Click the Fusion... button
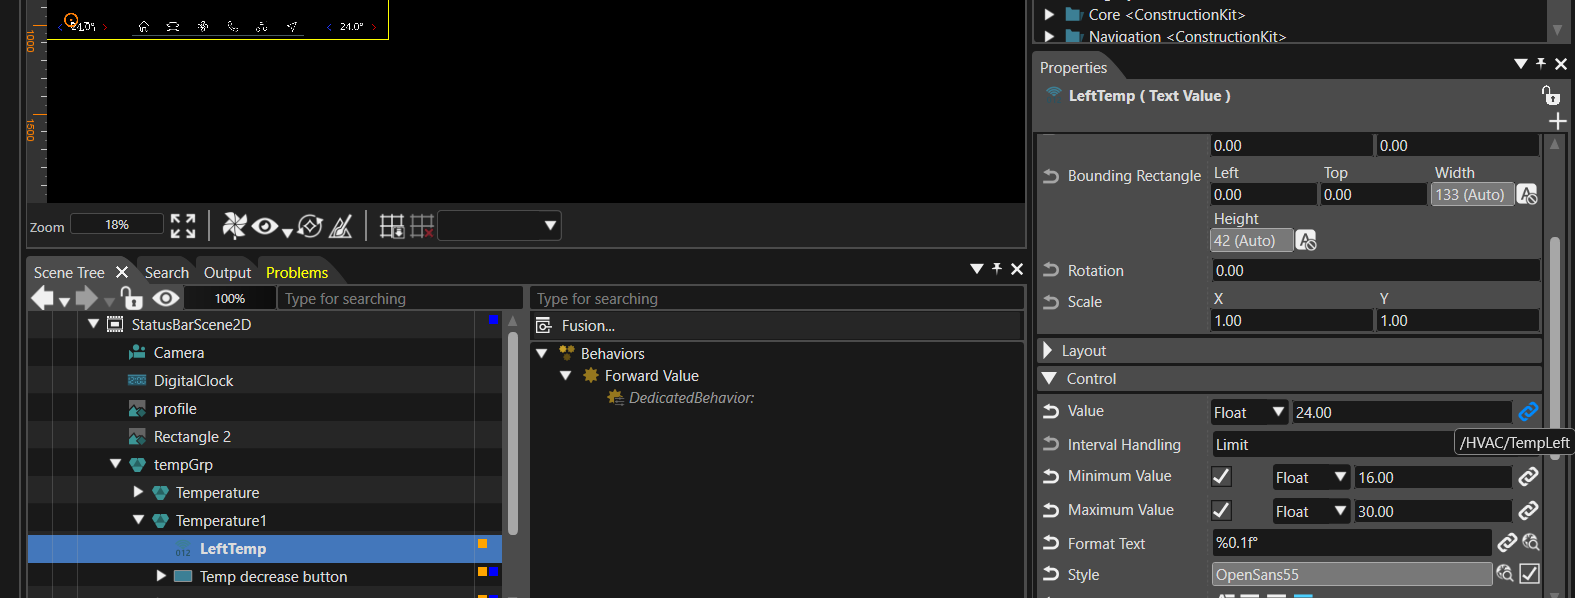Viewport: 1575px width, 598px height. point(588,326)
